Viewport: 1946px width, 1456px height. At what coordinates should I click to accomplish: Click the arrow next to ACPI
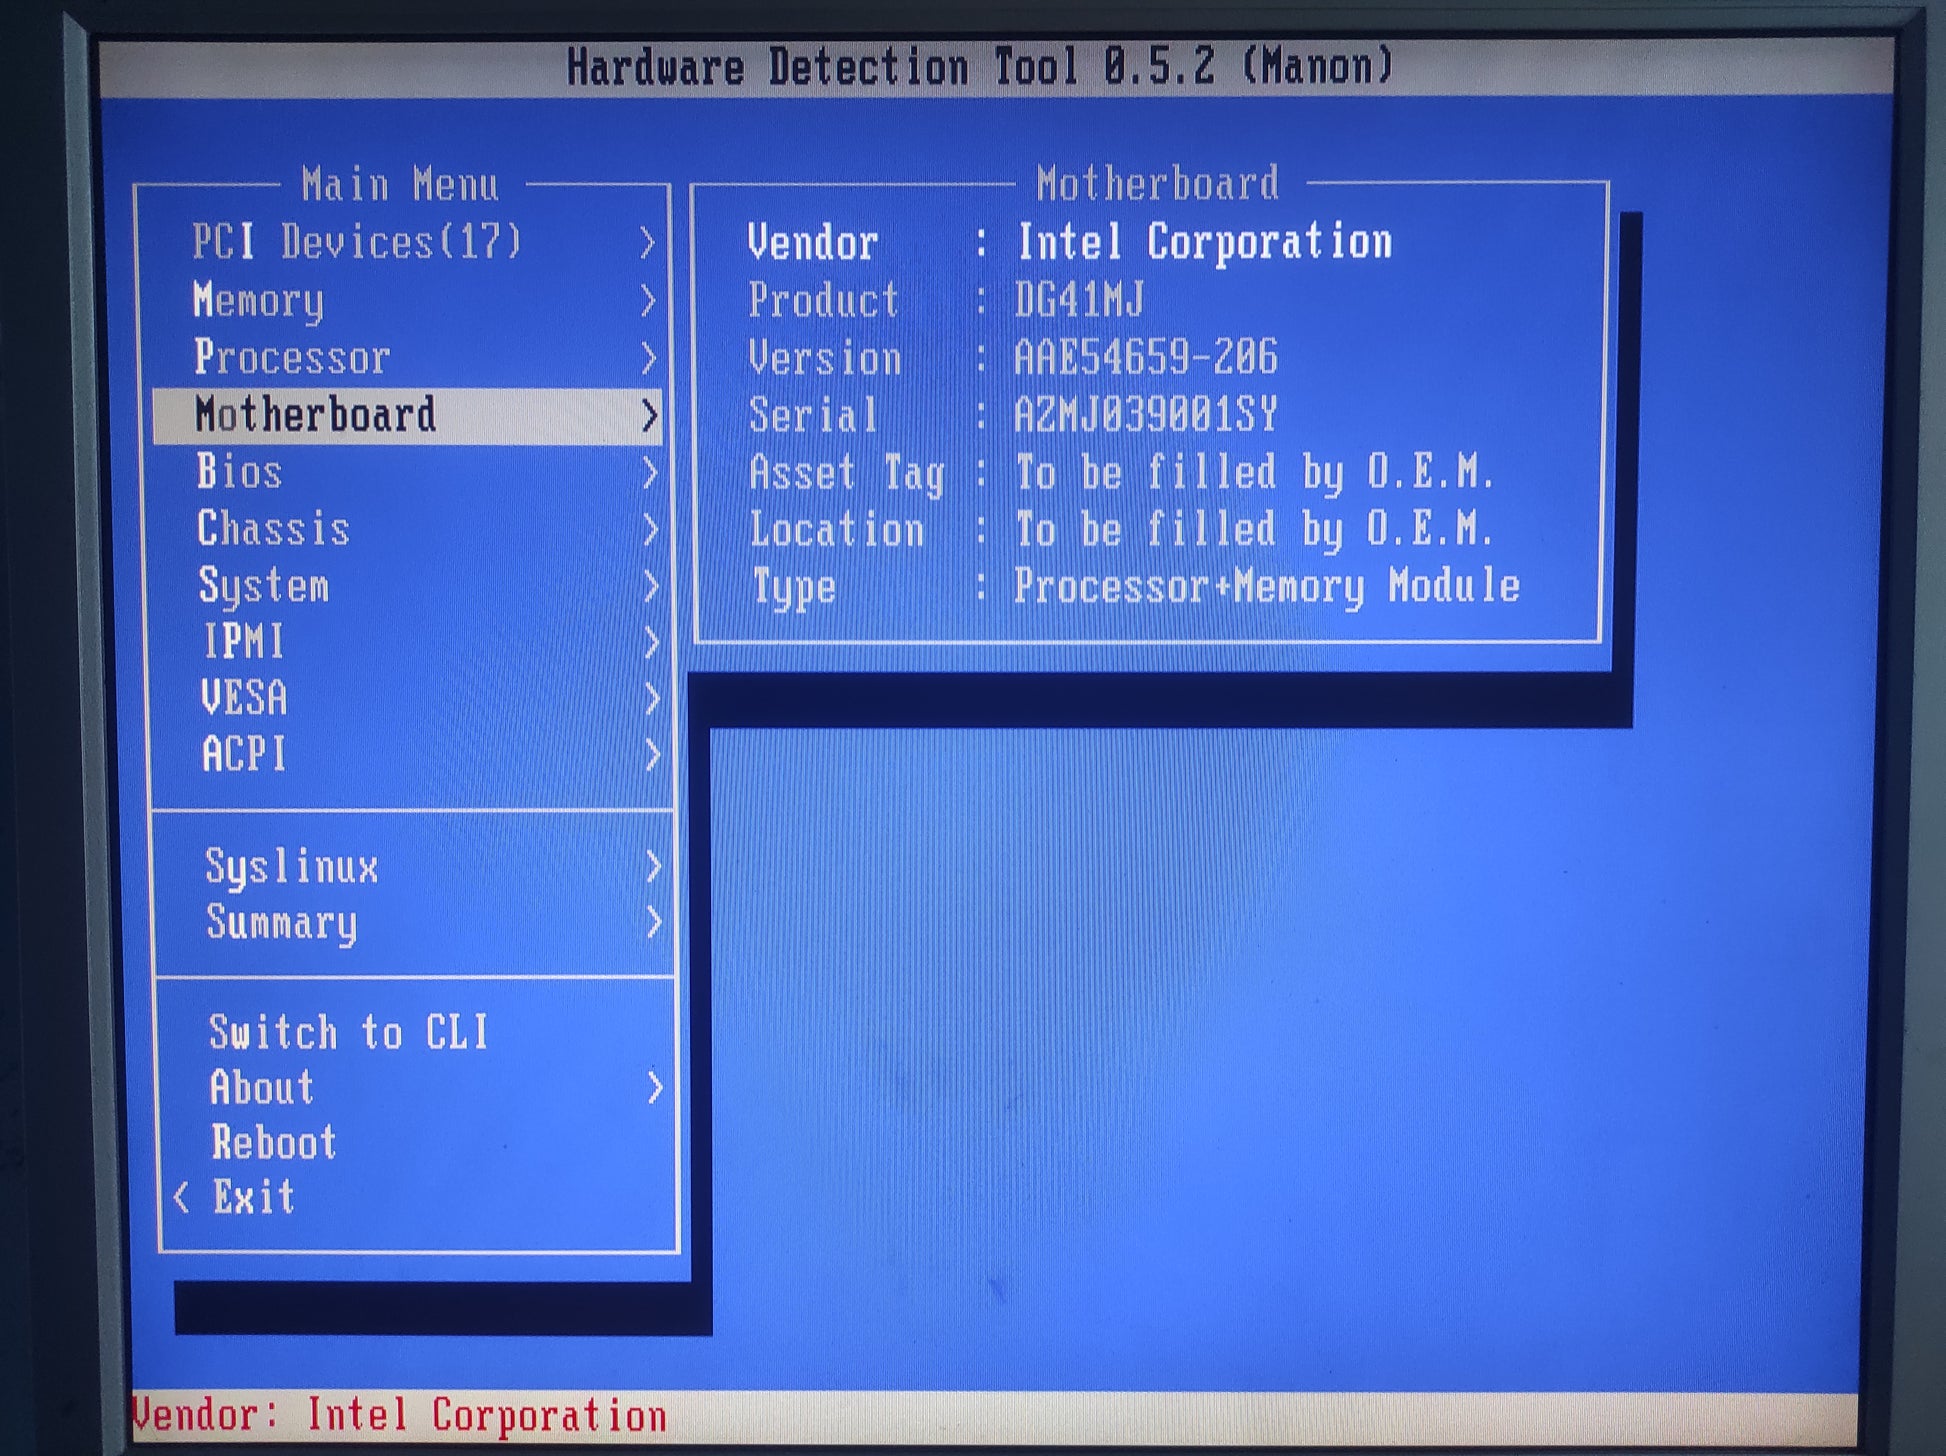tap(653, 755)
